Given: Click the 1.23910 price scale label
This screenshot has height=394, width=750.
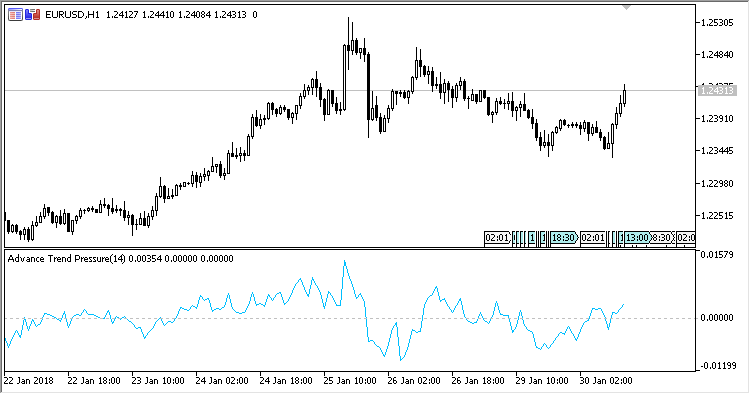Looking at the screenshot, I should (x=717, y=119).
